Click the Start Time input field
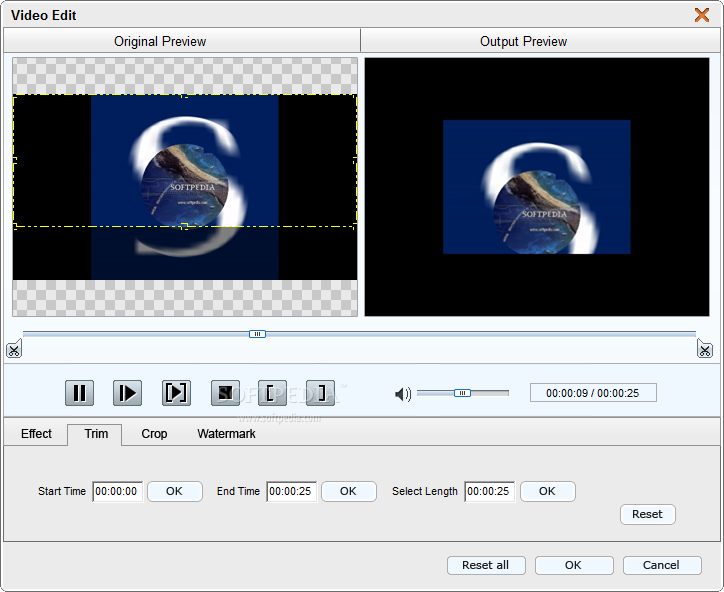Screen dimensions: 724x592 117,491
